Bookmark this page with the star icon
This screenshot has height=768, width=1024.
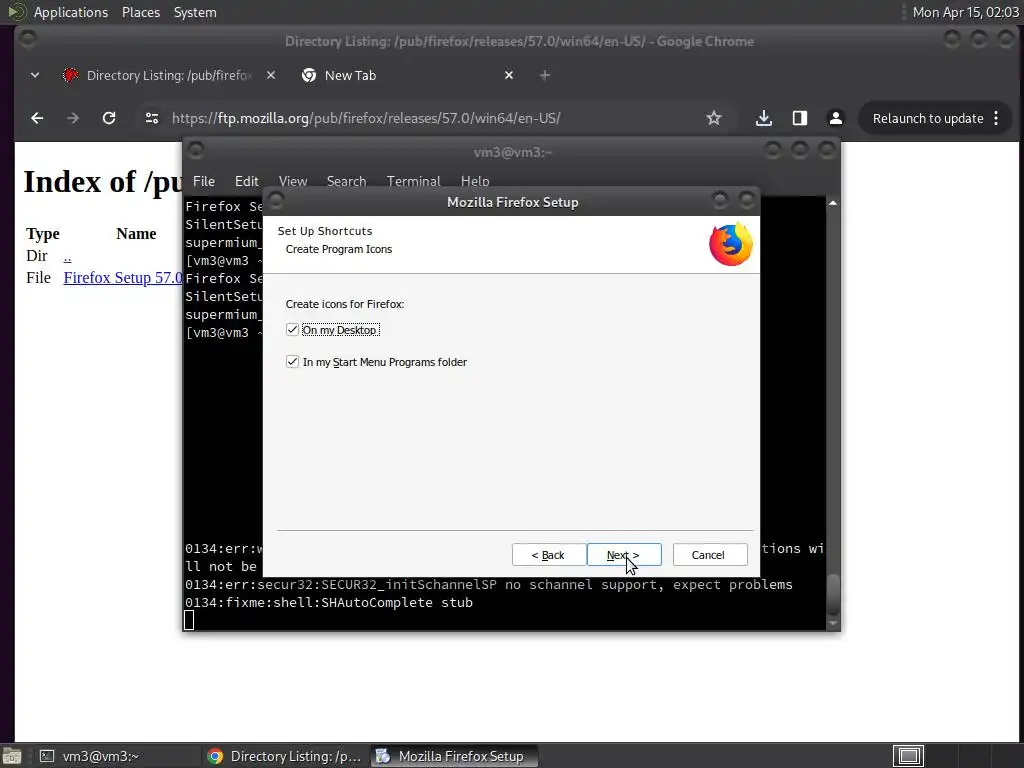point(714,118)
